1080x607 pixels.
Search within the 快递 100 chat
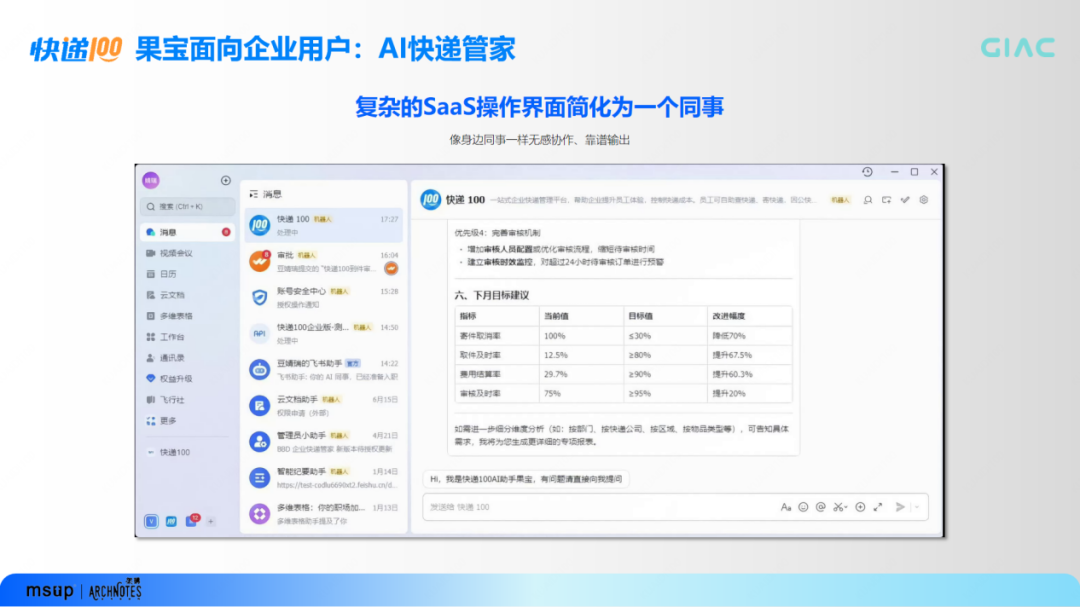click(x=868, y=200)
